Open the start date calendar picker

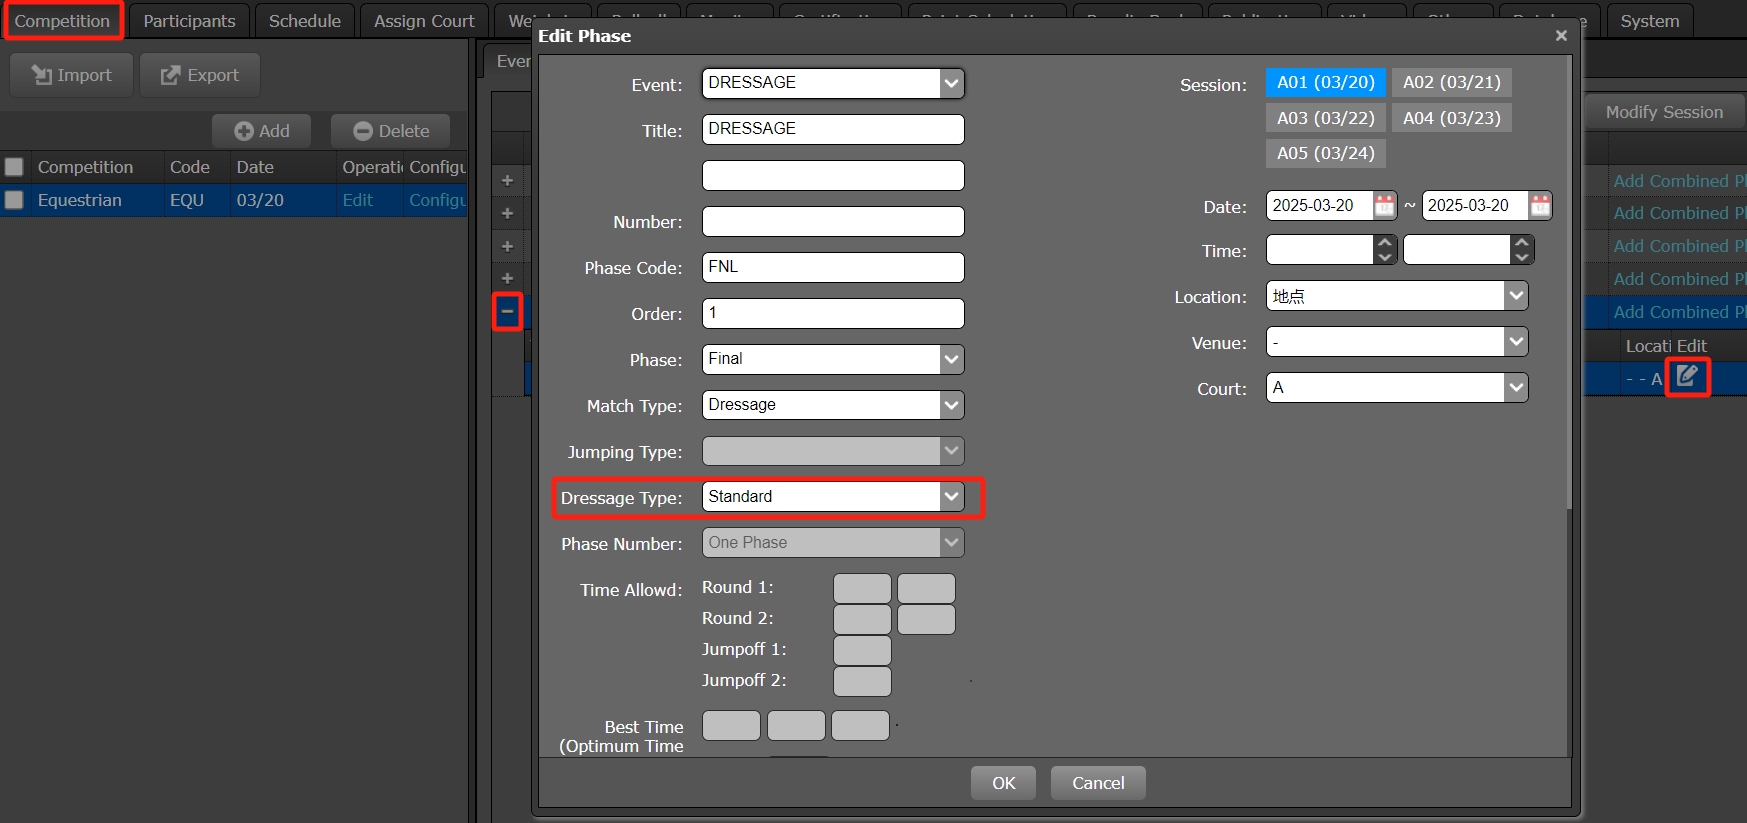1385,206
